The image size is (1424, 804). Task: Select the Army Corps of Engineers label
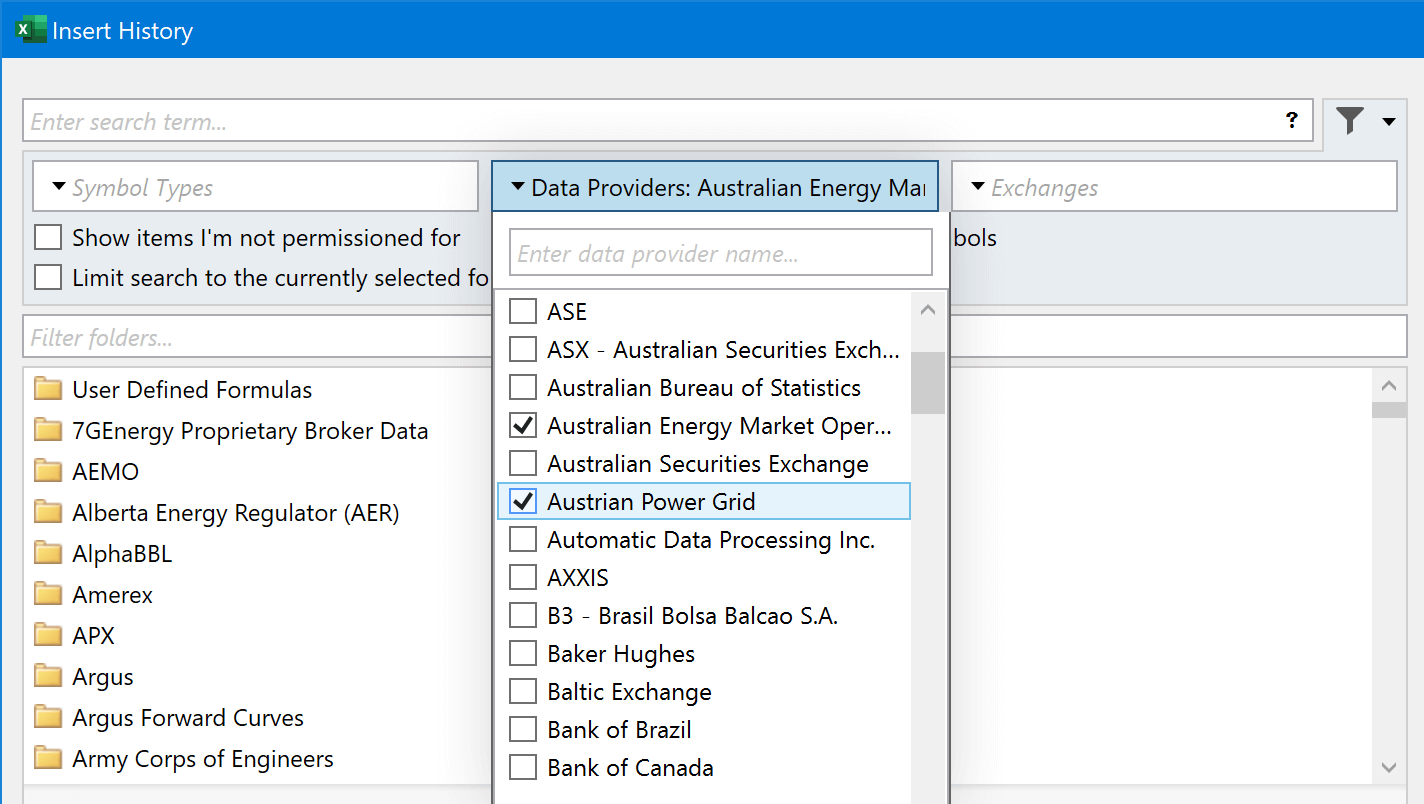(203, 759)
